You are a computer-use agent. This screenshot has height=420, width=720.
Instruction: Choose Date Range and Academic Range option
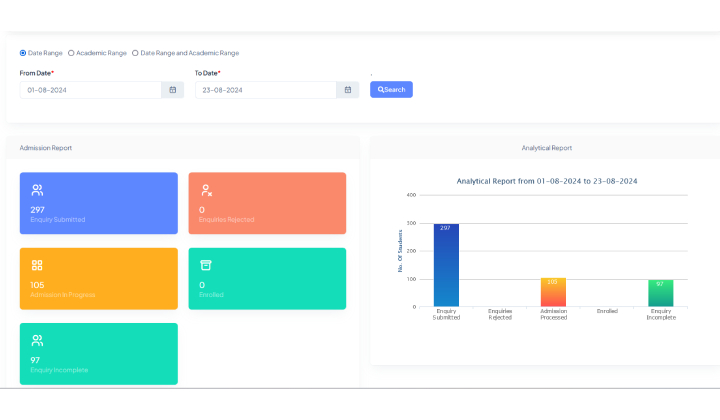coord(135,53)
